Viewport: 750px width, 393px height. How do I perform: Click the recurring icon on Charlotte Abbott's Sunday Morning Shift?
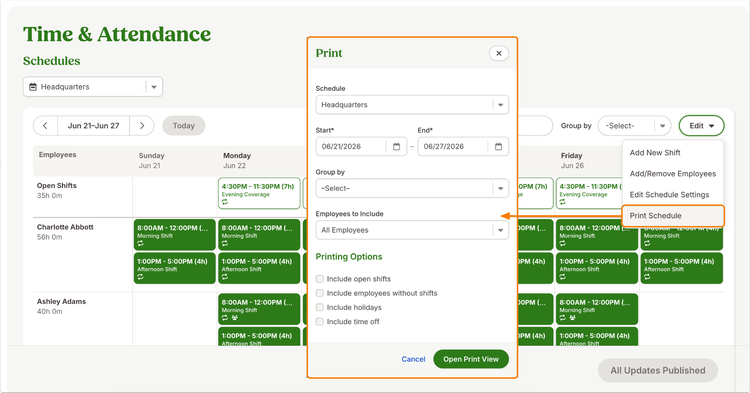click(140, 243)
